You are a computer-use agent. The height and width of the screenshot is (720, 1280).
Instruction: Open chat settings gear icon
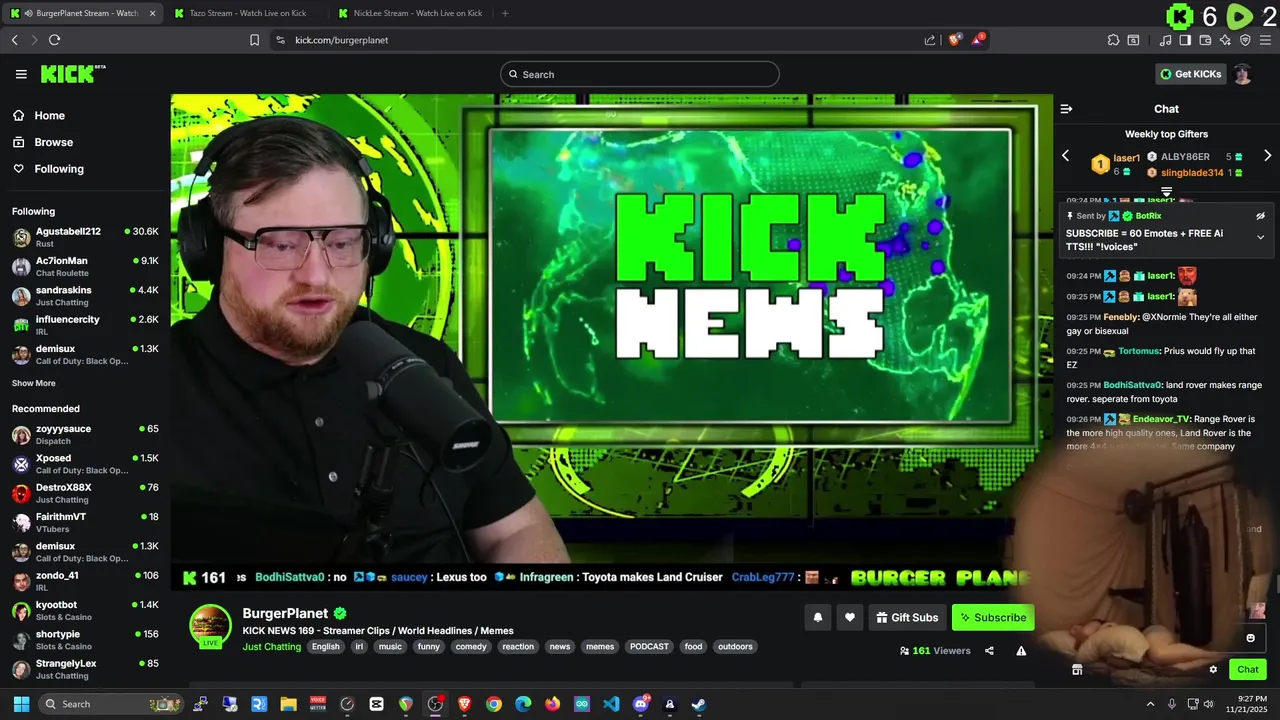pos(1213,670)
